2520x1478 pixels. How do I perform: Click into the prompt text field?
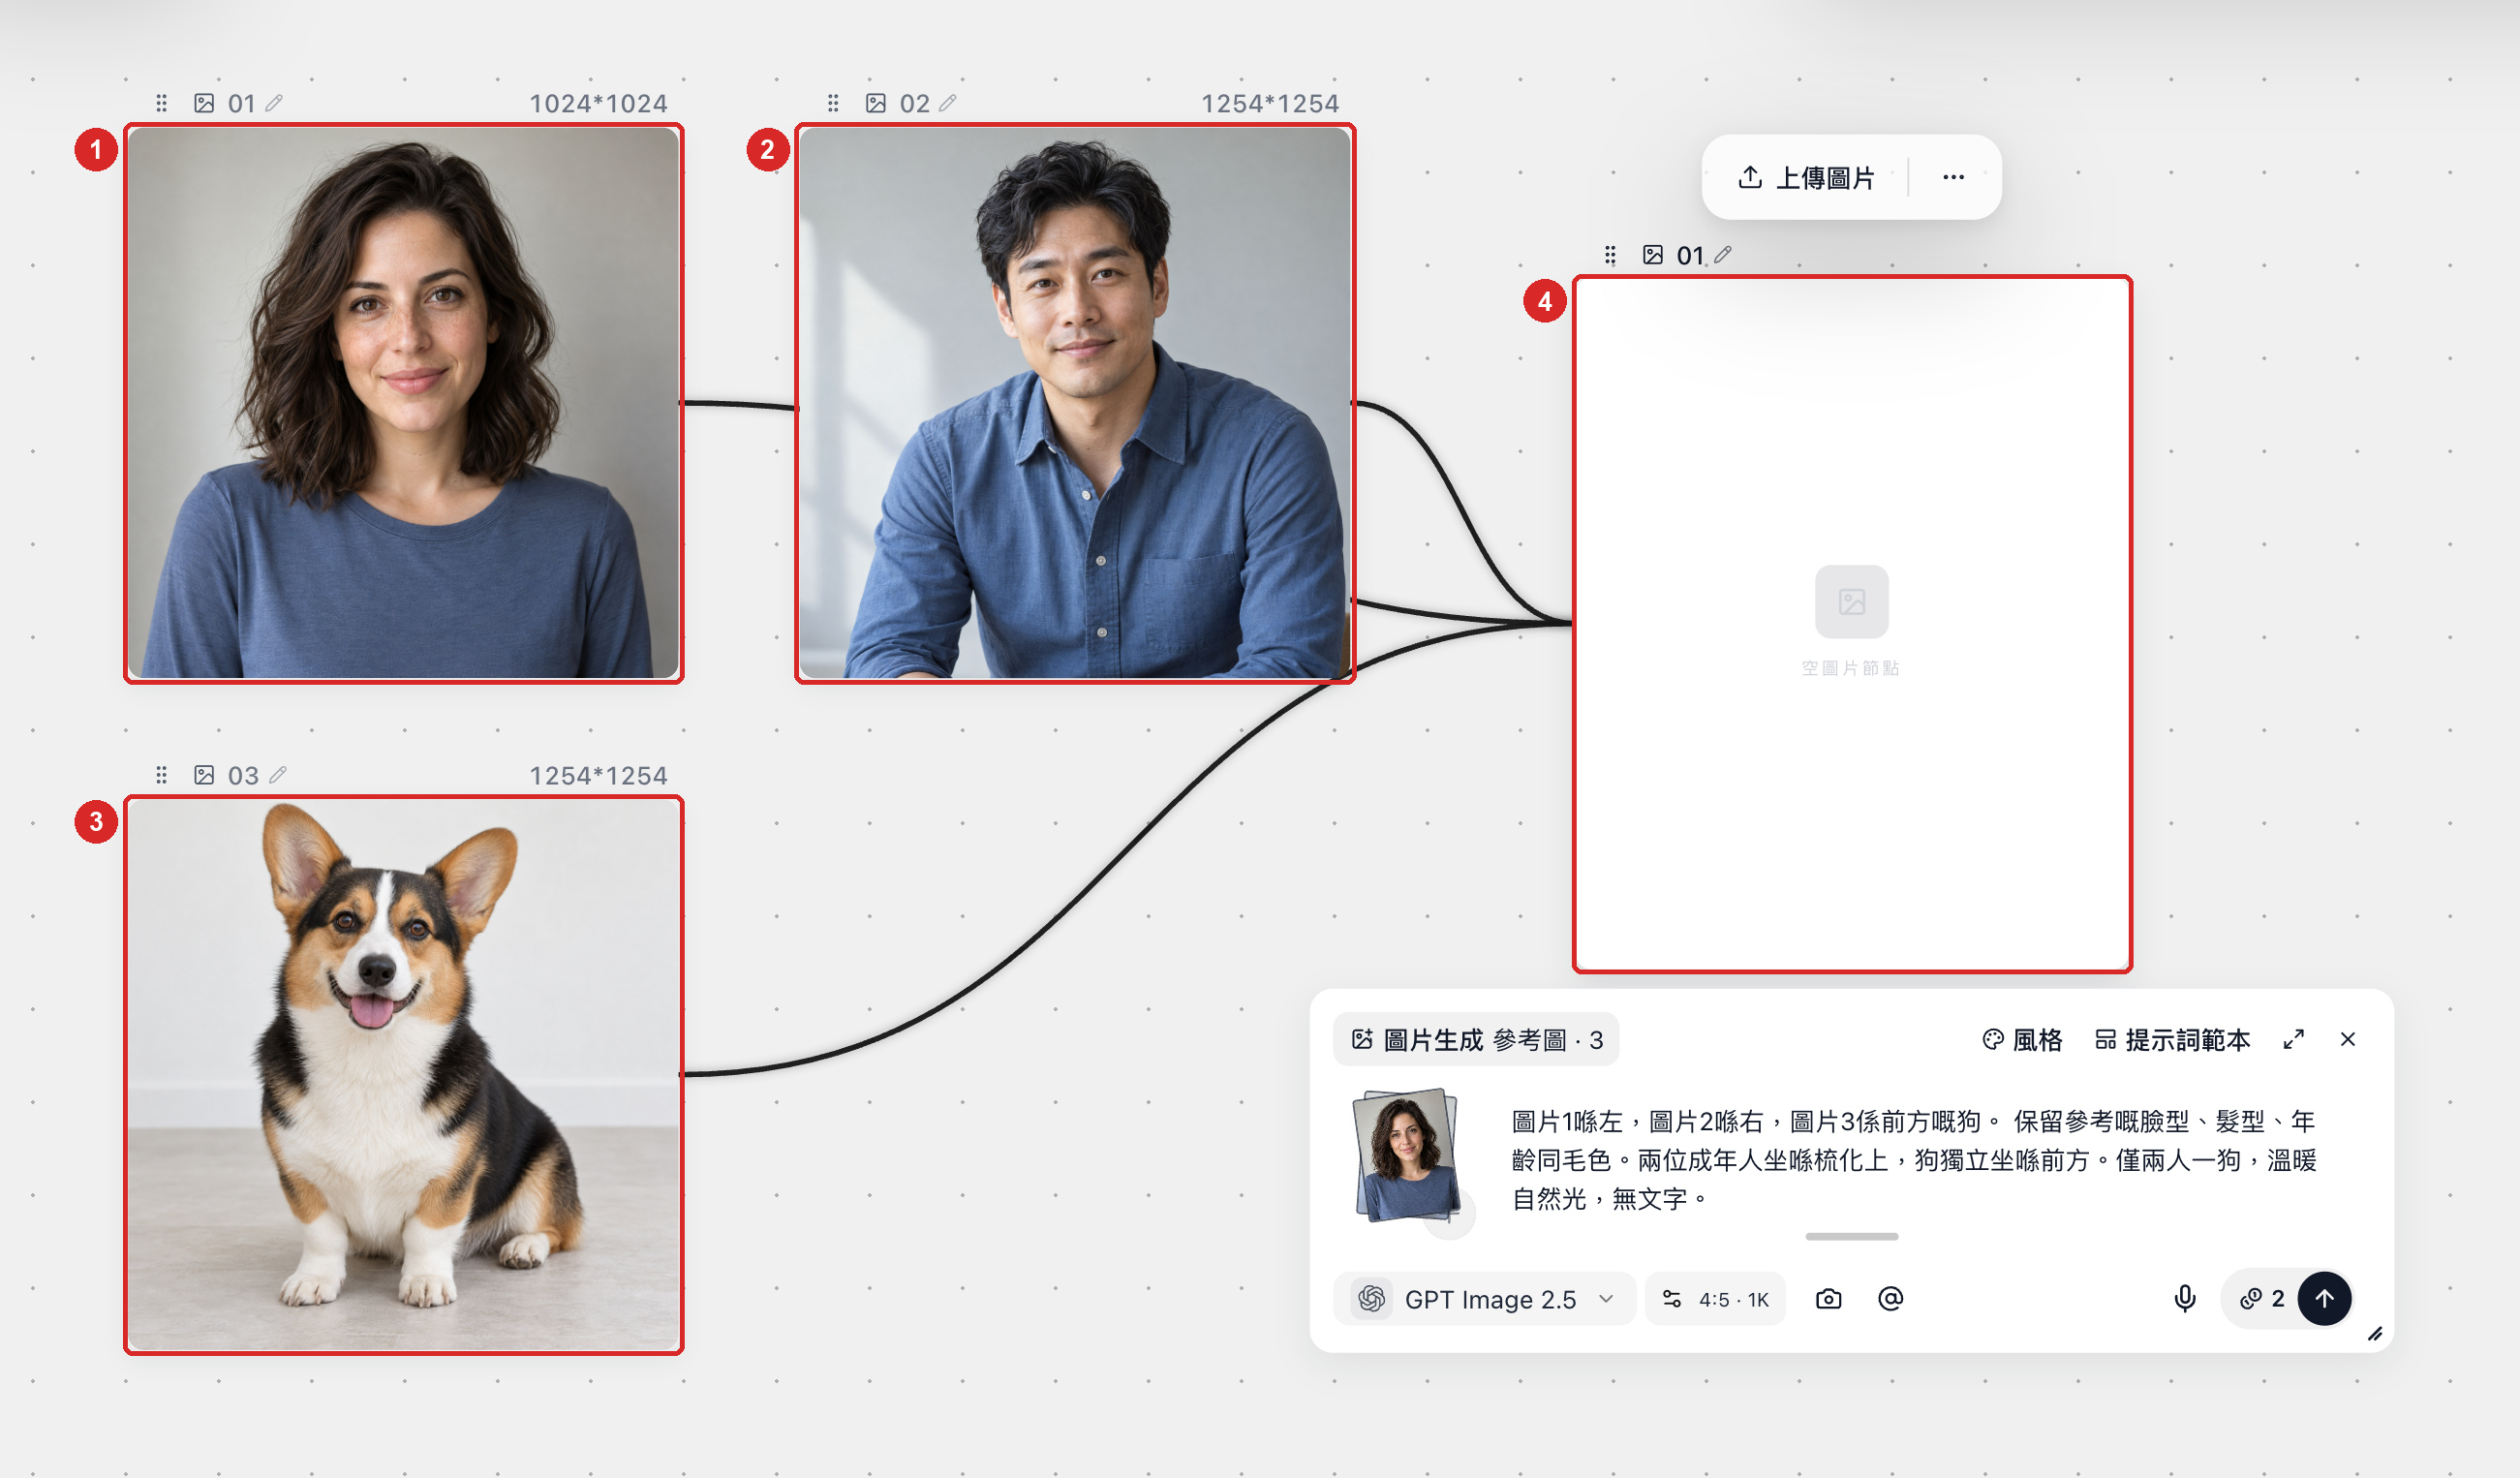click(1914, 1160)
